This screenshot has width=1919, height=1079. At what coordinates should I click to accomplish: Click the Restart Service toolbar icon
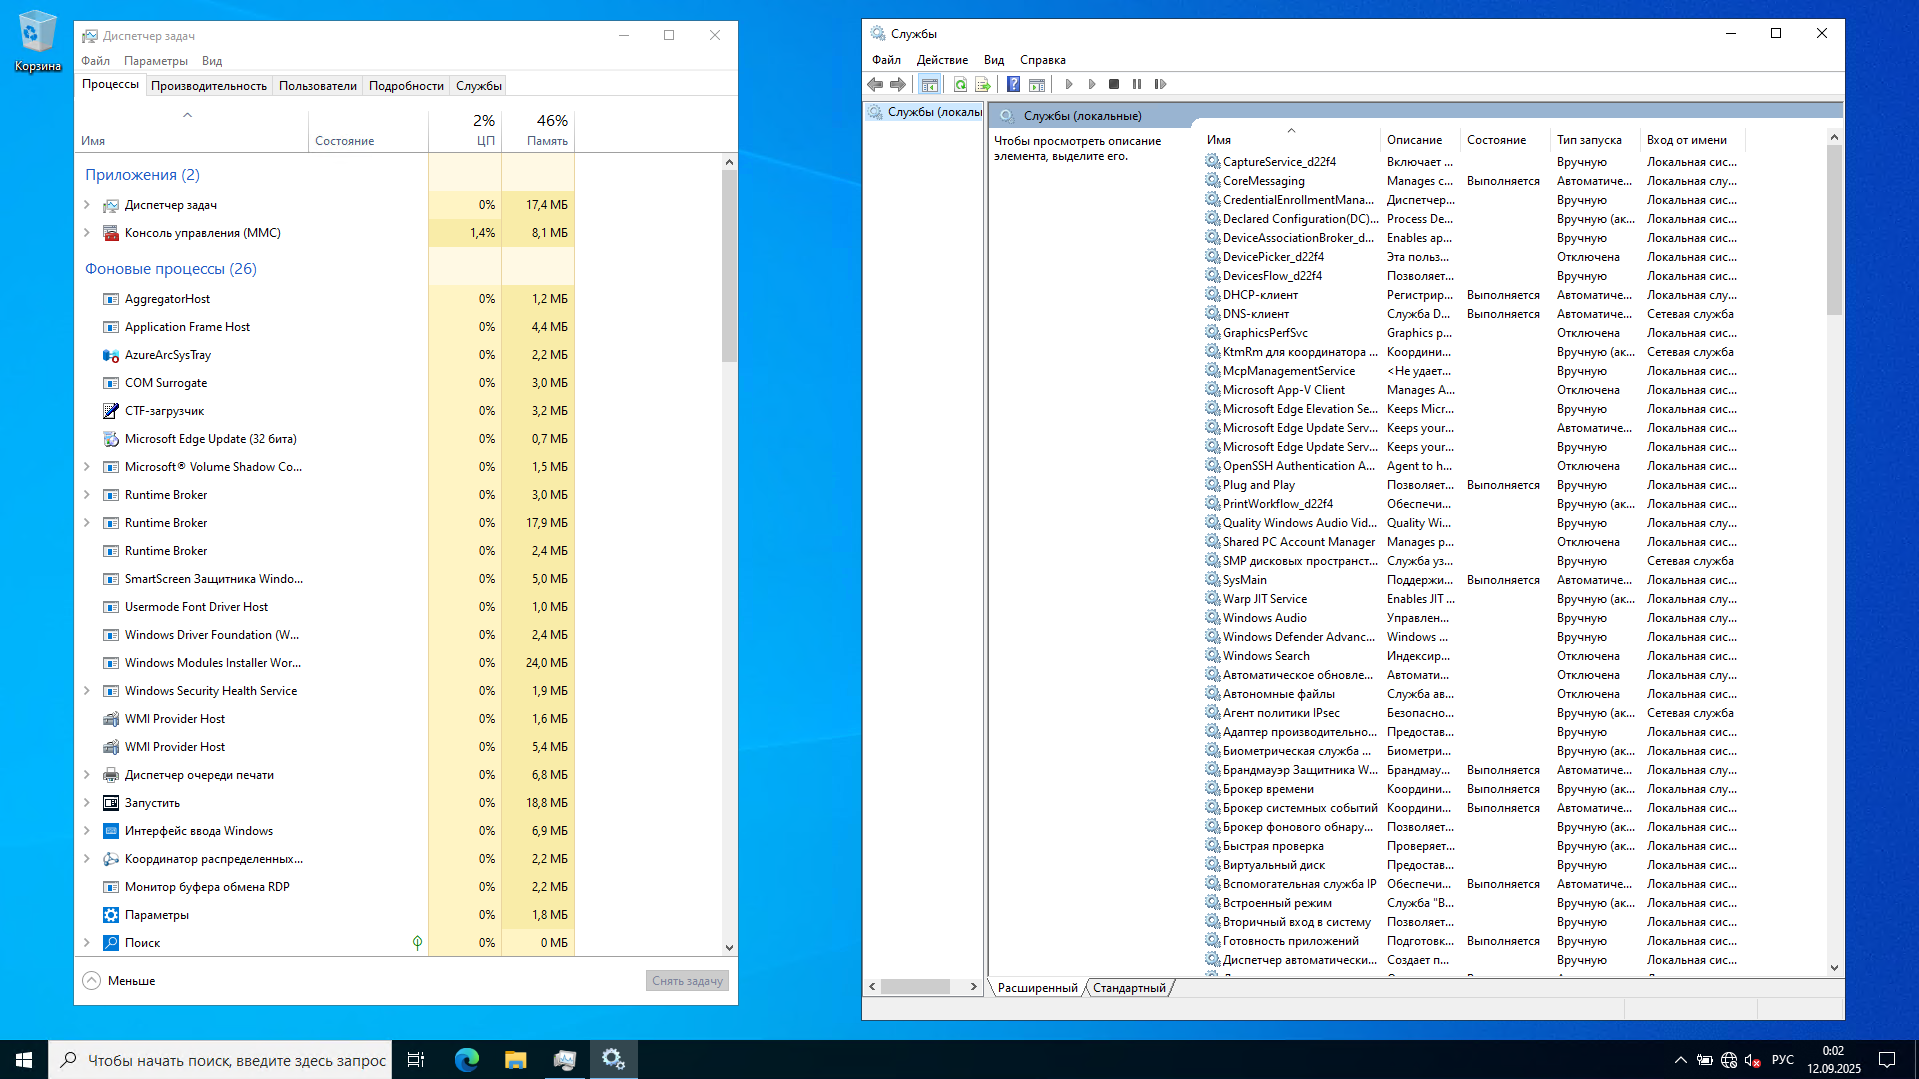(1160, 85)
